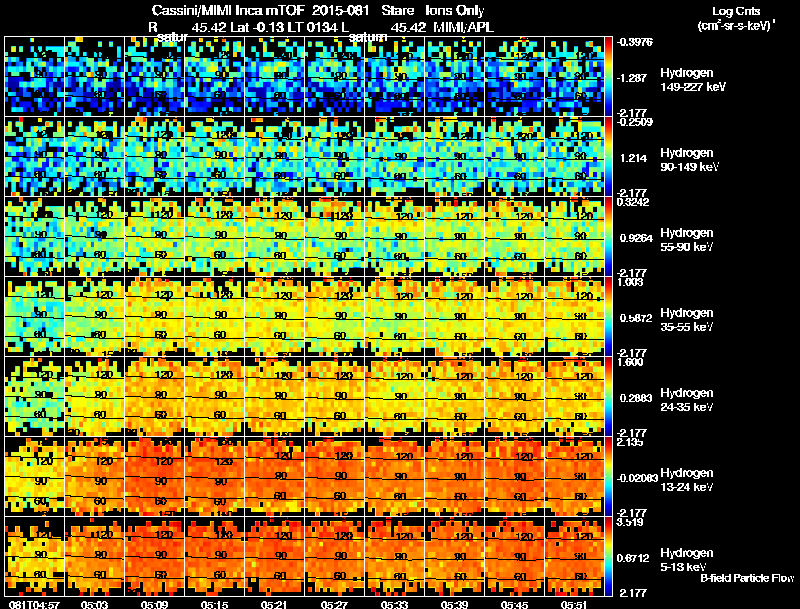Click the -0.02083 colorbar value
Screen dimensions: 800x609
[637, 478]
